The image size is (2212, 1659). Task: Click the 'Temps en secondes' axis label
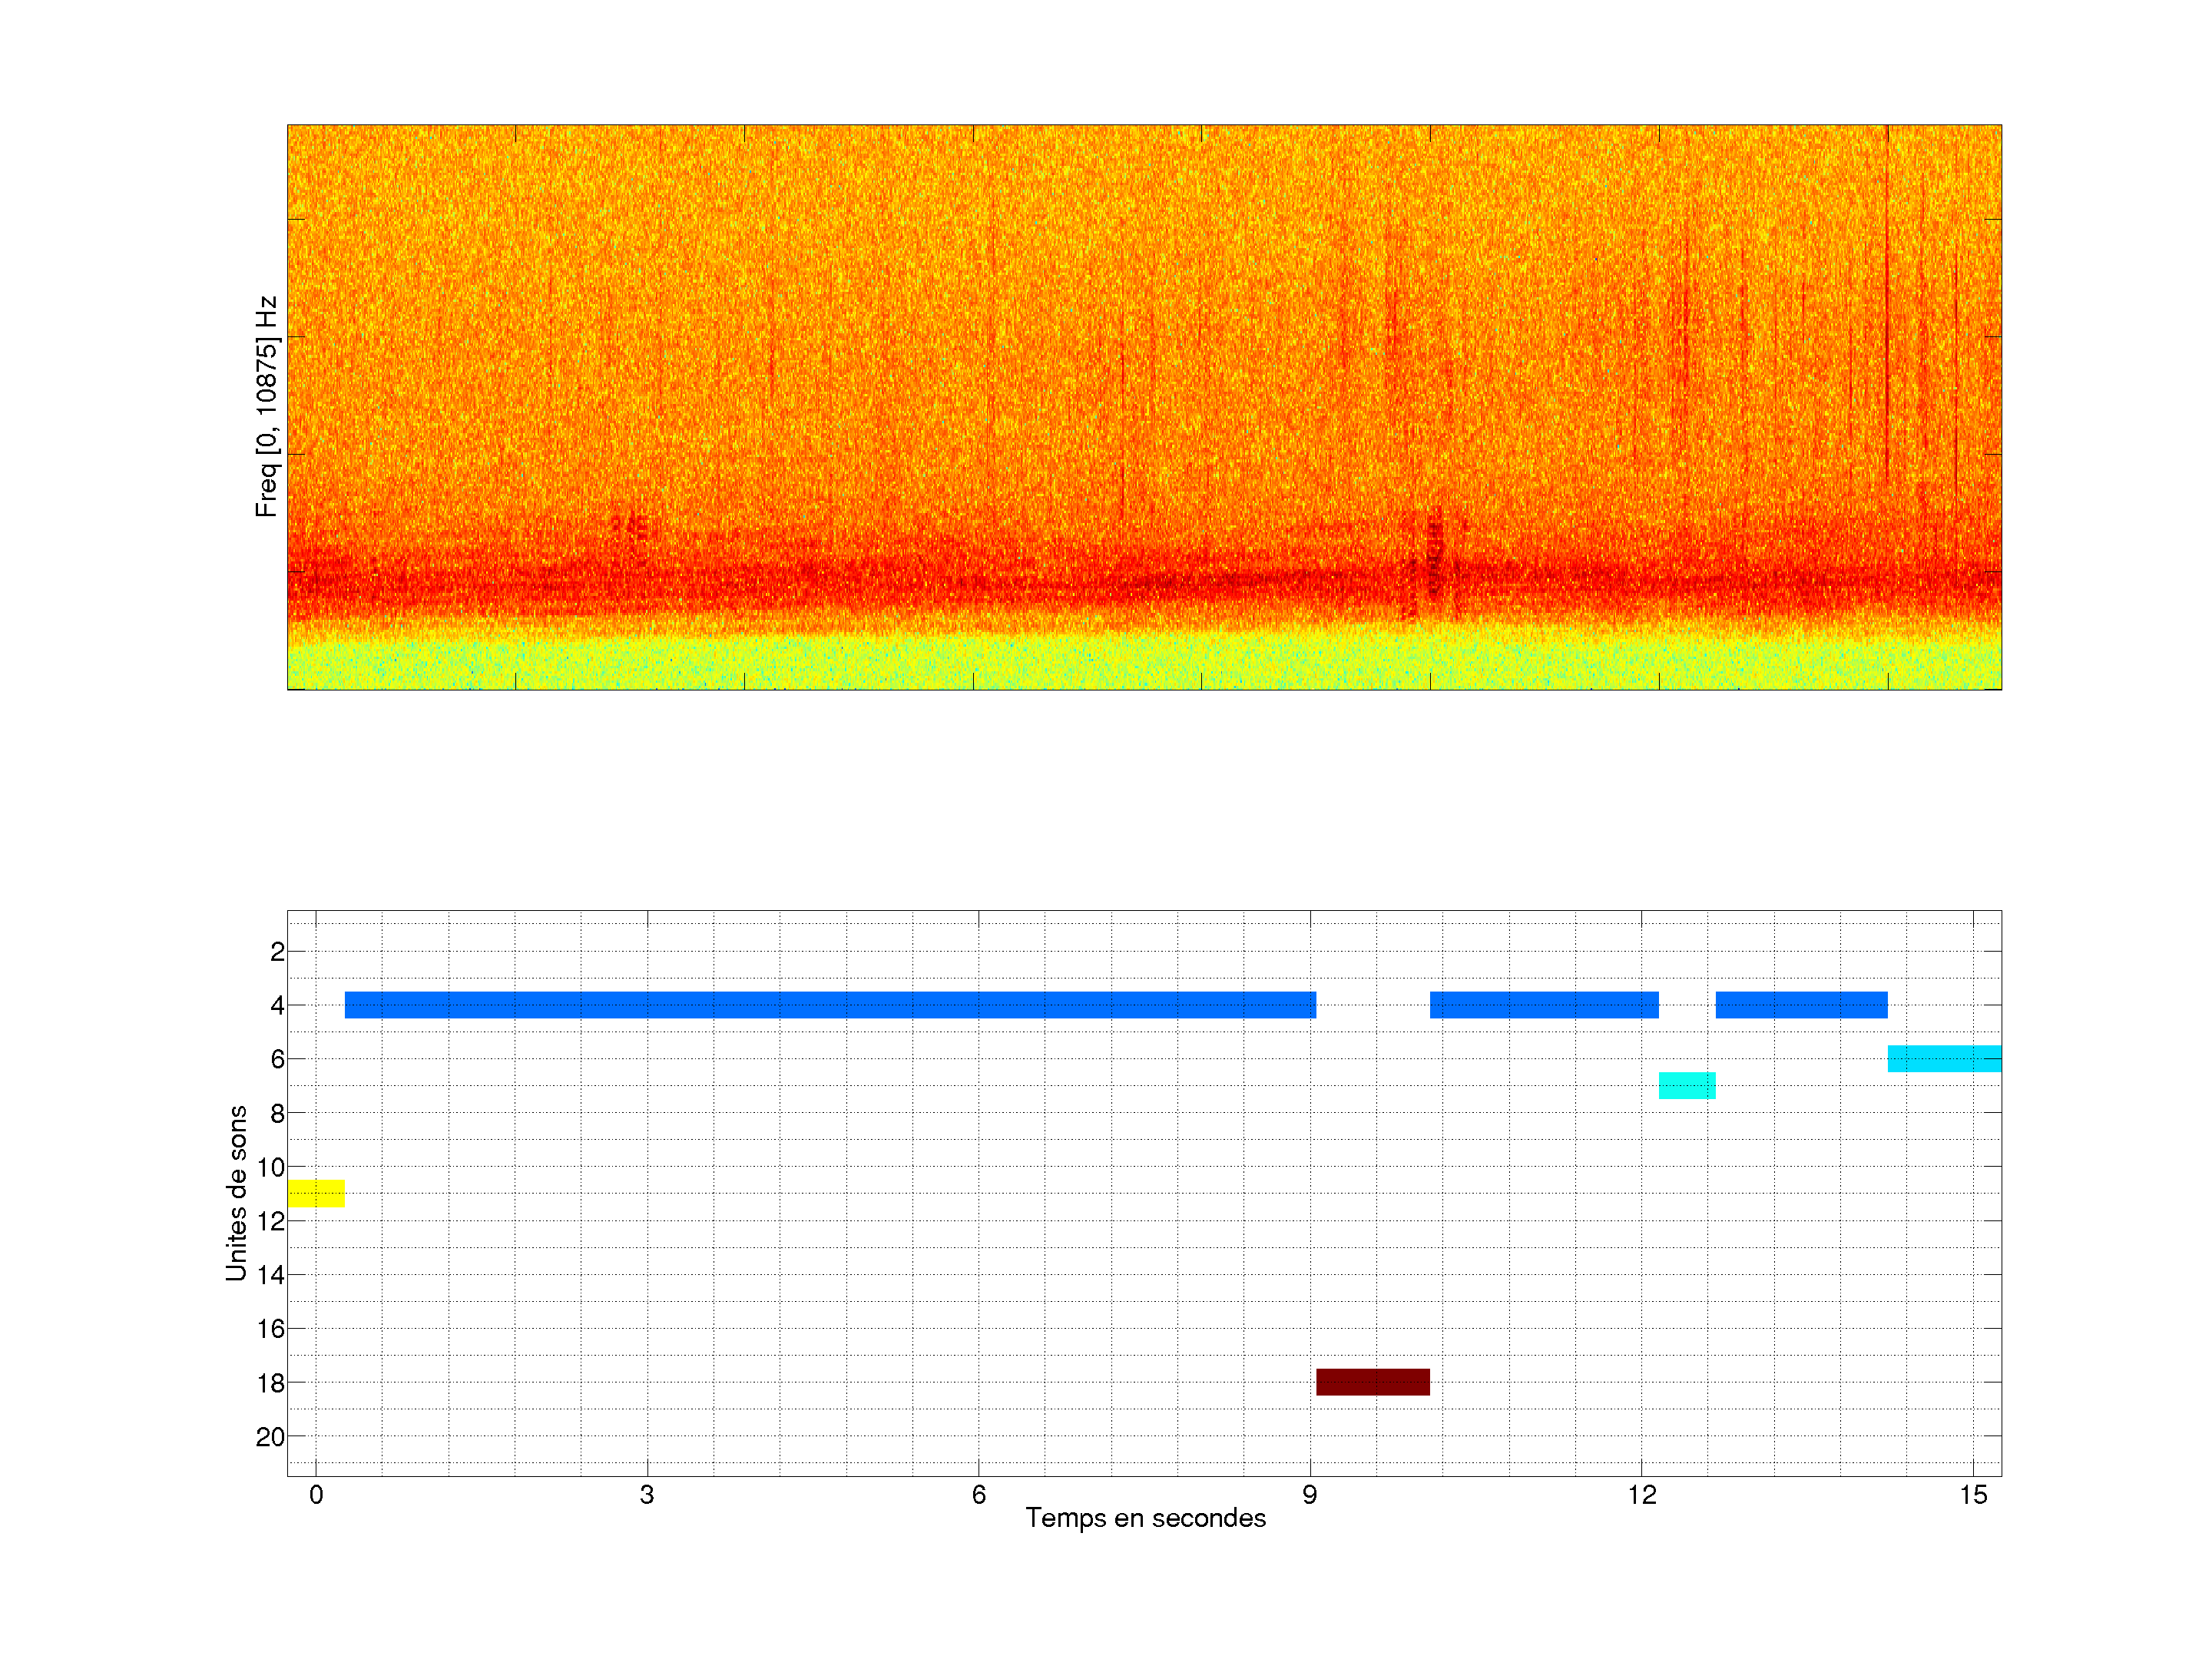pyautogui.click(x=1145, y=1518)
